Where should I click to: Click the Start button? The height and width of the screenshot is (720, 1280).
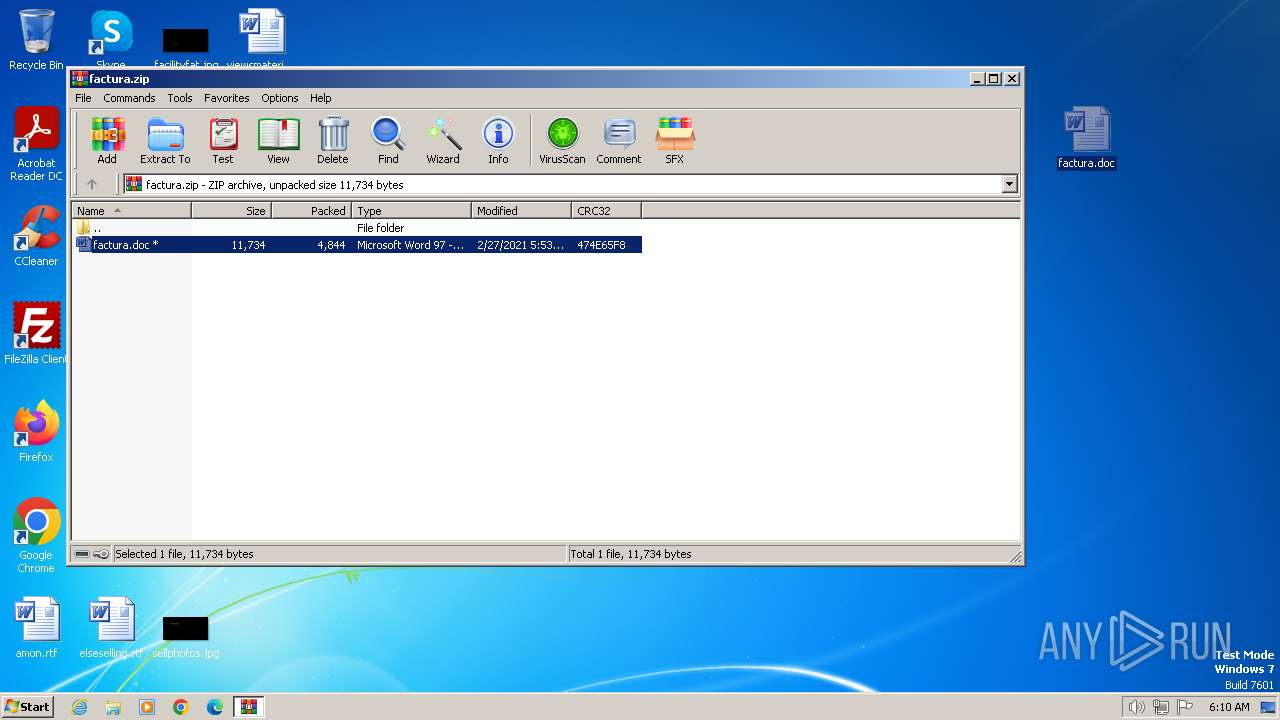point(27,707)
